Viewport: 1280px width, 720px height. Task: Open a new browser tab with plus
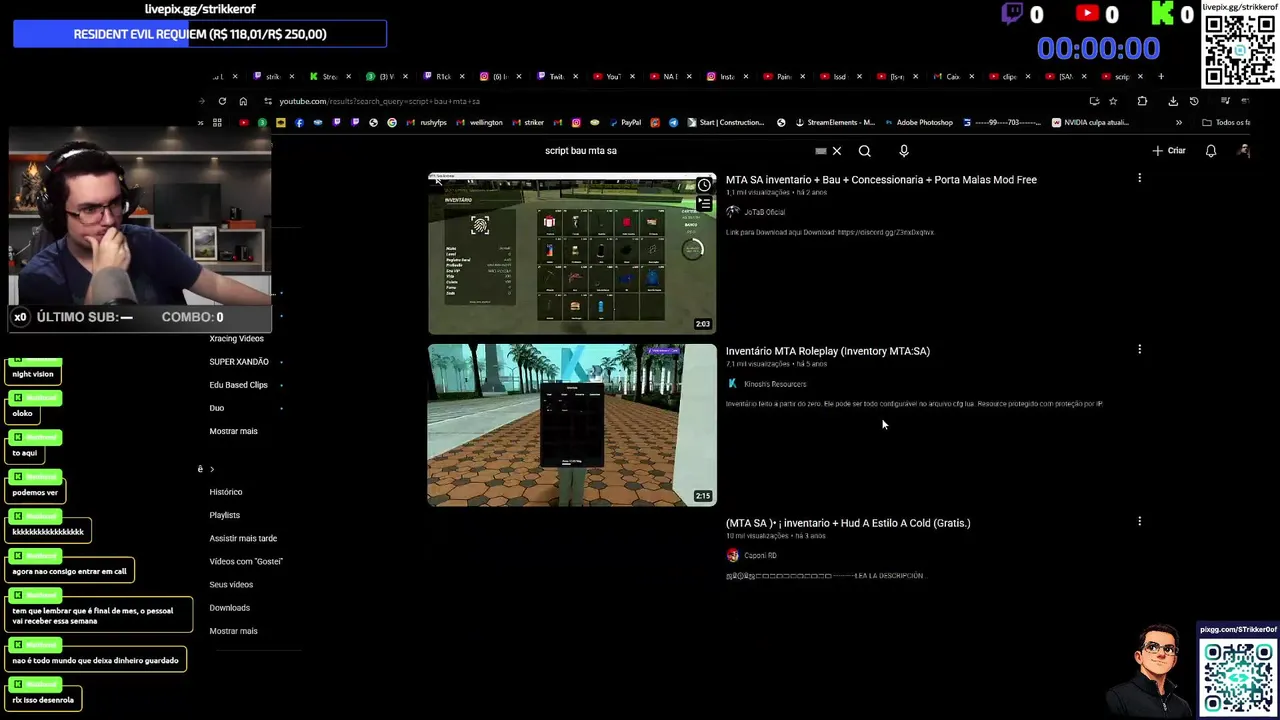tap(1161, 76)
